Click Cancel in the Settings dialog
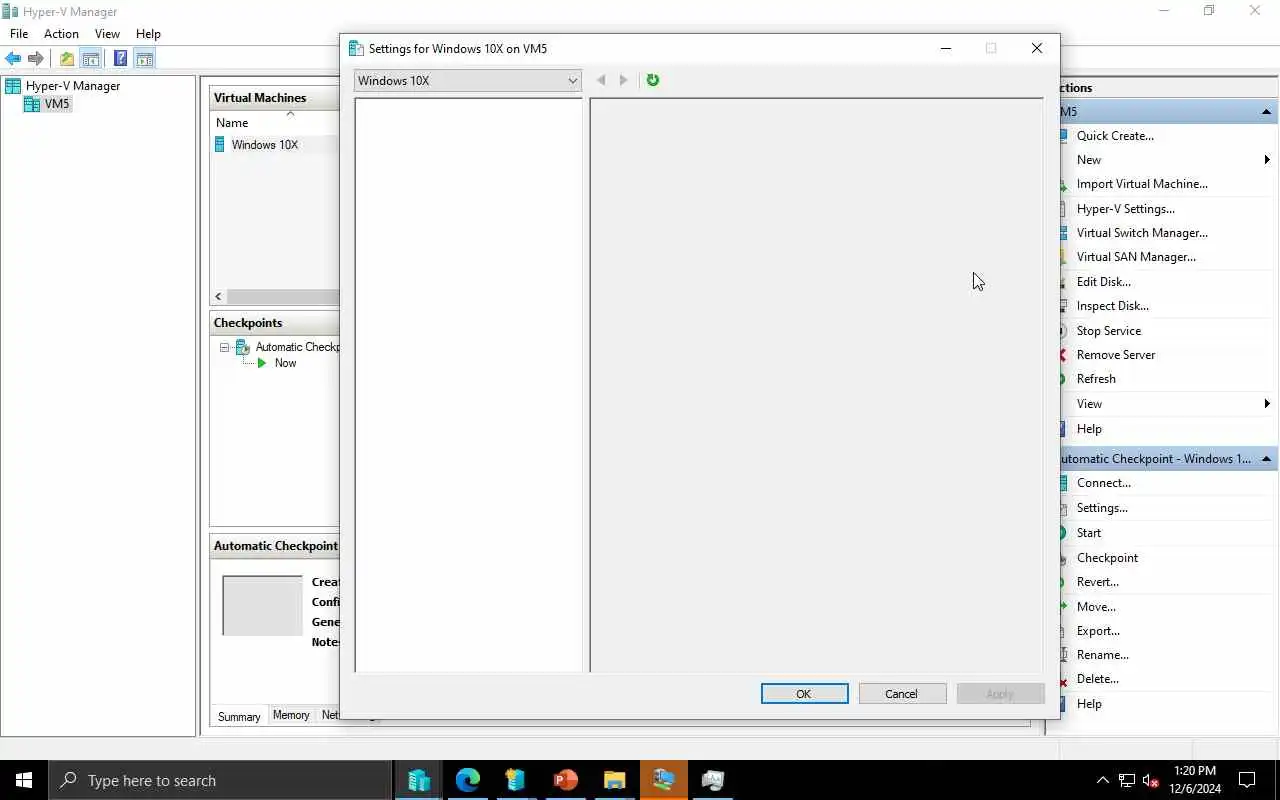Viewport: 1280px width, 800px height. [902, 694]
